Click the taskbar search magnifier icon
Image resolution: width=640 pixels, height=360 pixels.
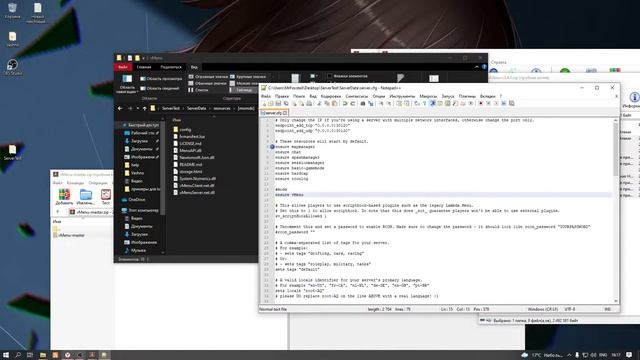coord(18,355)
